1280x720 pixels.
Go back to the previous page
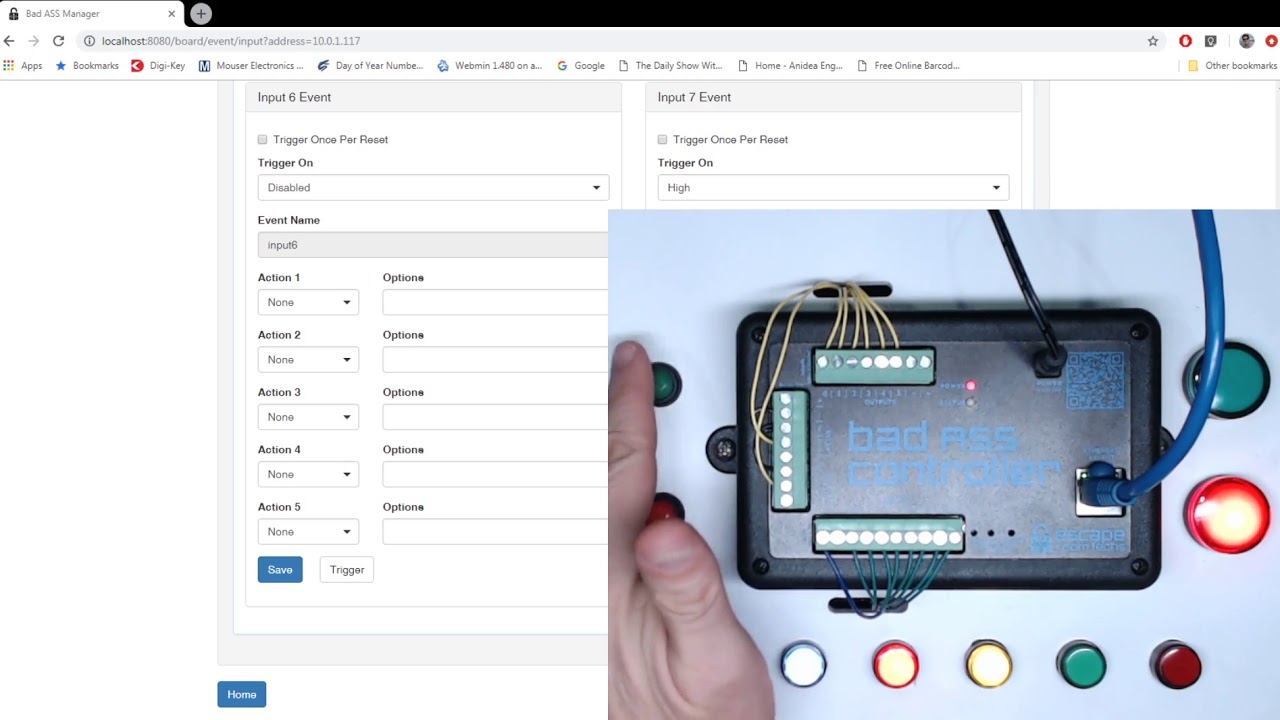(x=10, y=41)
